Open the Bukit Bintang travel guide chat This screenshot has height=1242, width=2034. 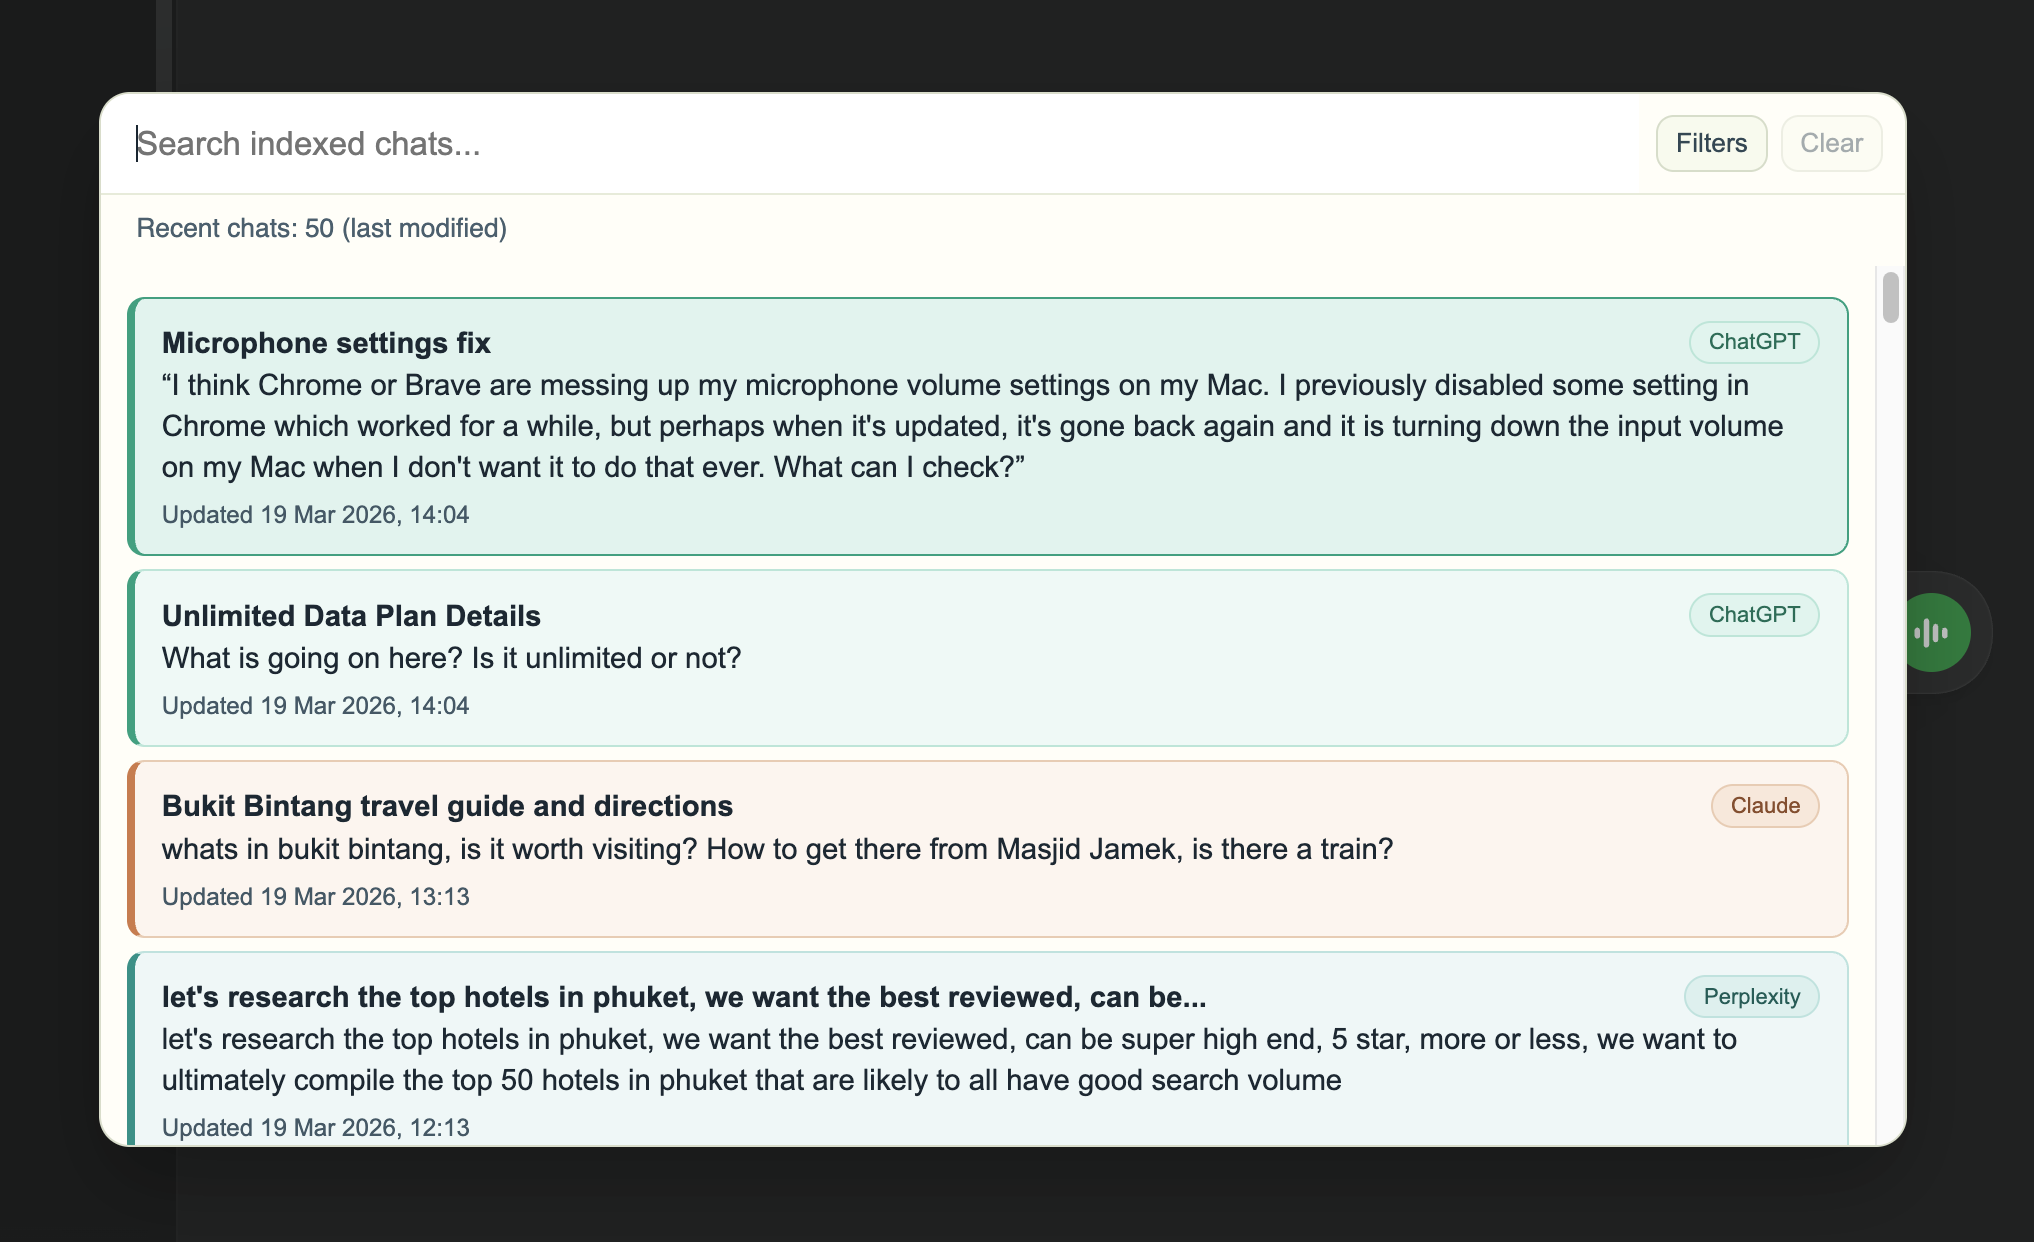tap(900, 849)
